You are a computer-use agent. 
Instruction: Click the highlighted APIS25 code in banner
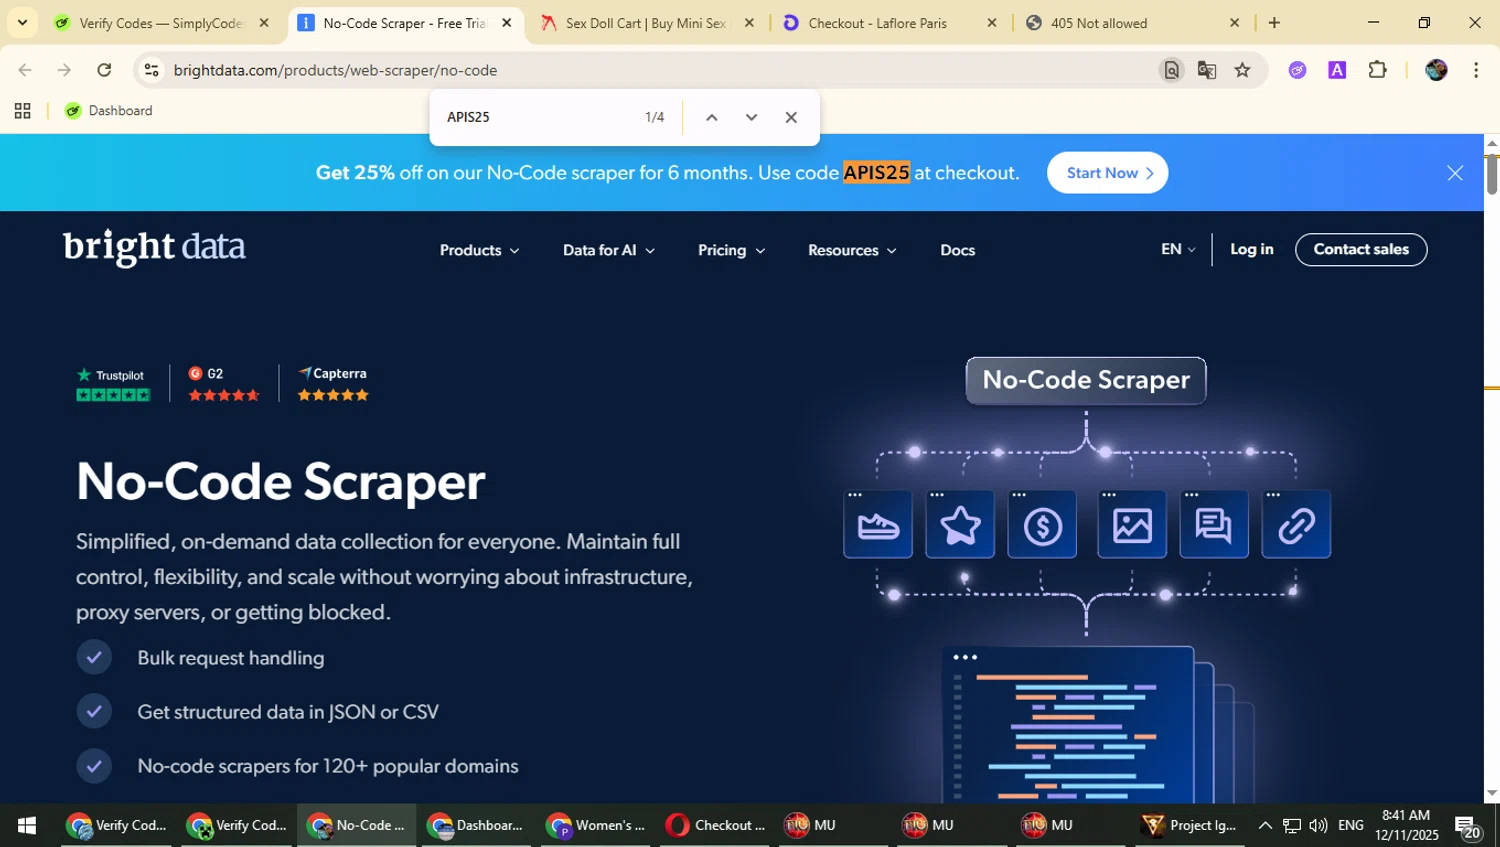[x=876, y=173]
